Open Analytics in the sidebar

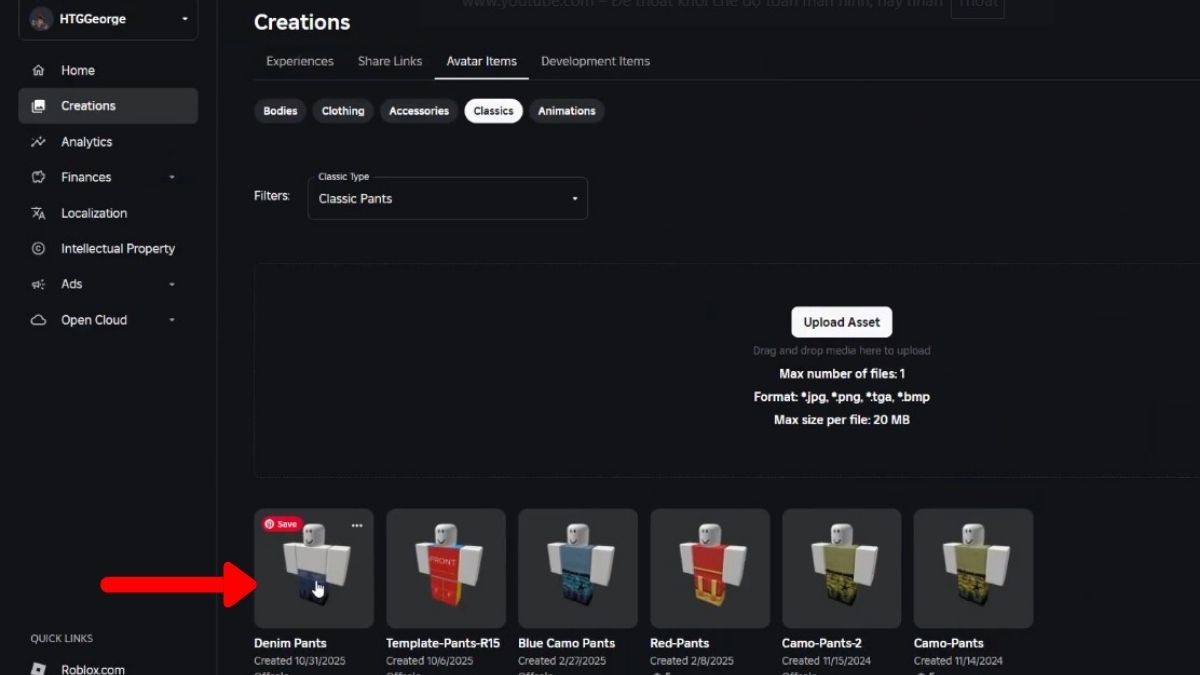108,142
